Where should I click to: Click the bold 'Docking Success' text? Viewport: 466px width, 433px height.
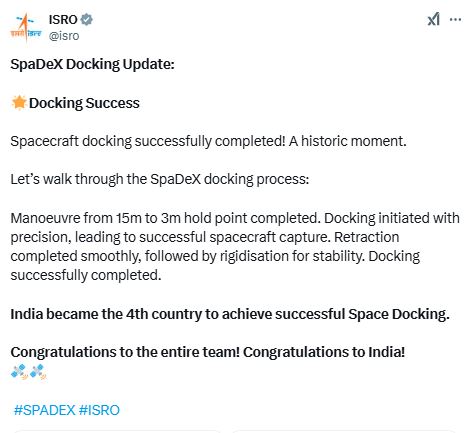pyautogui.click(x=84, y=103)
